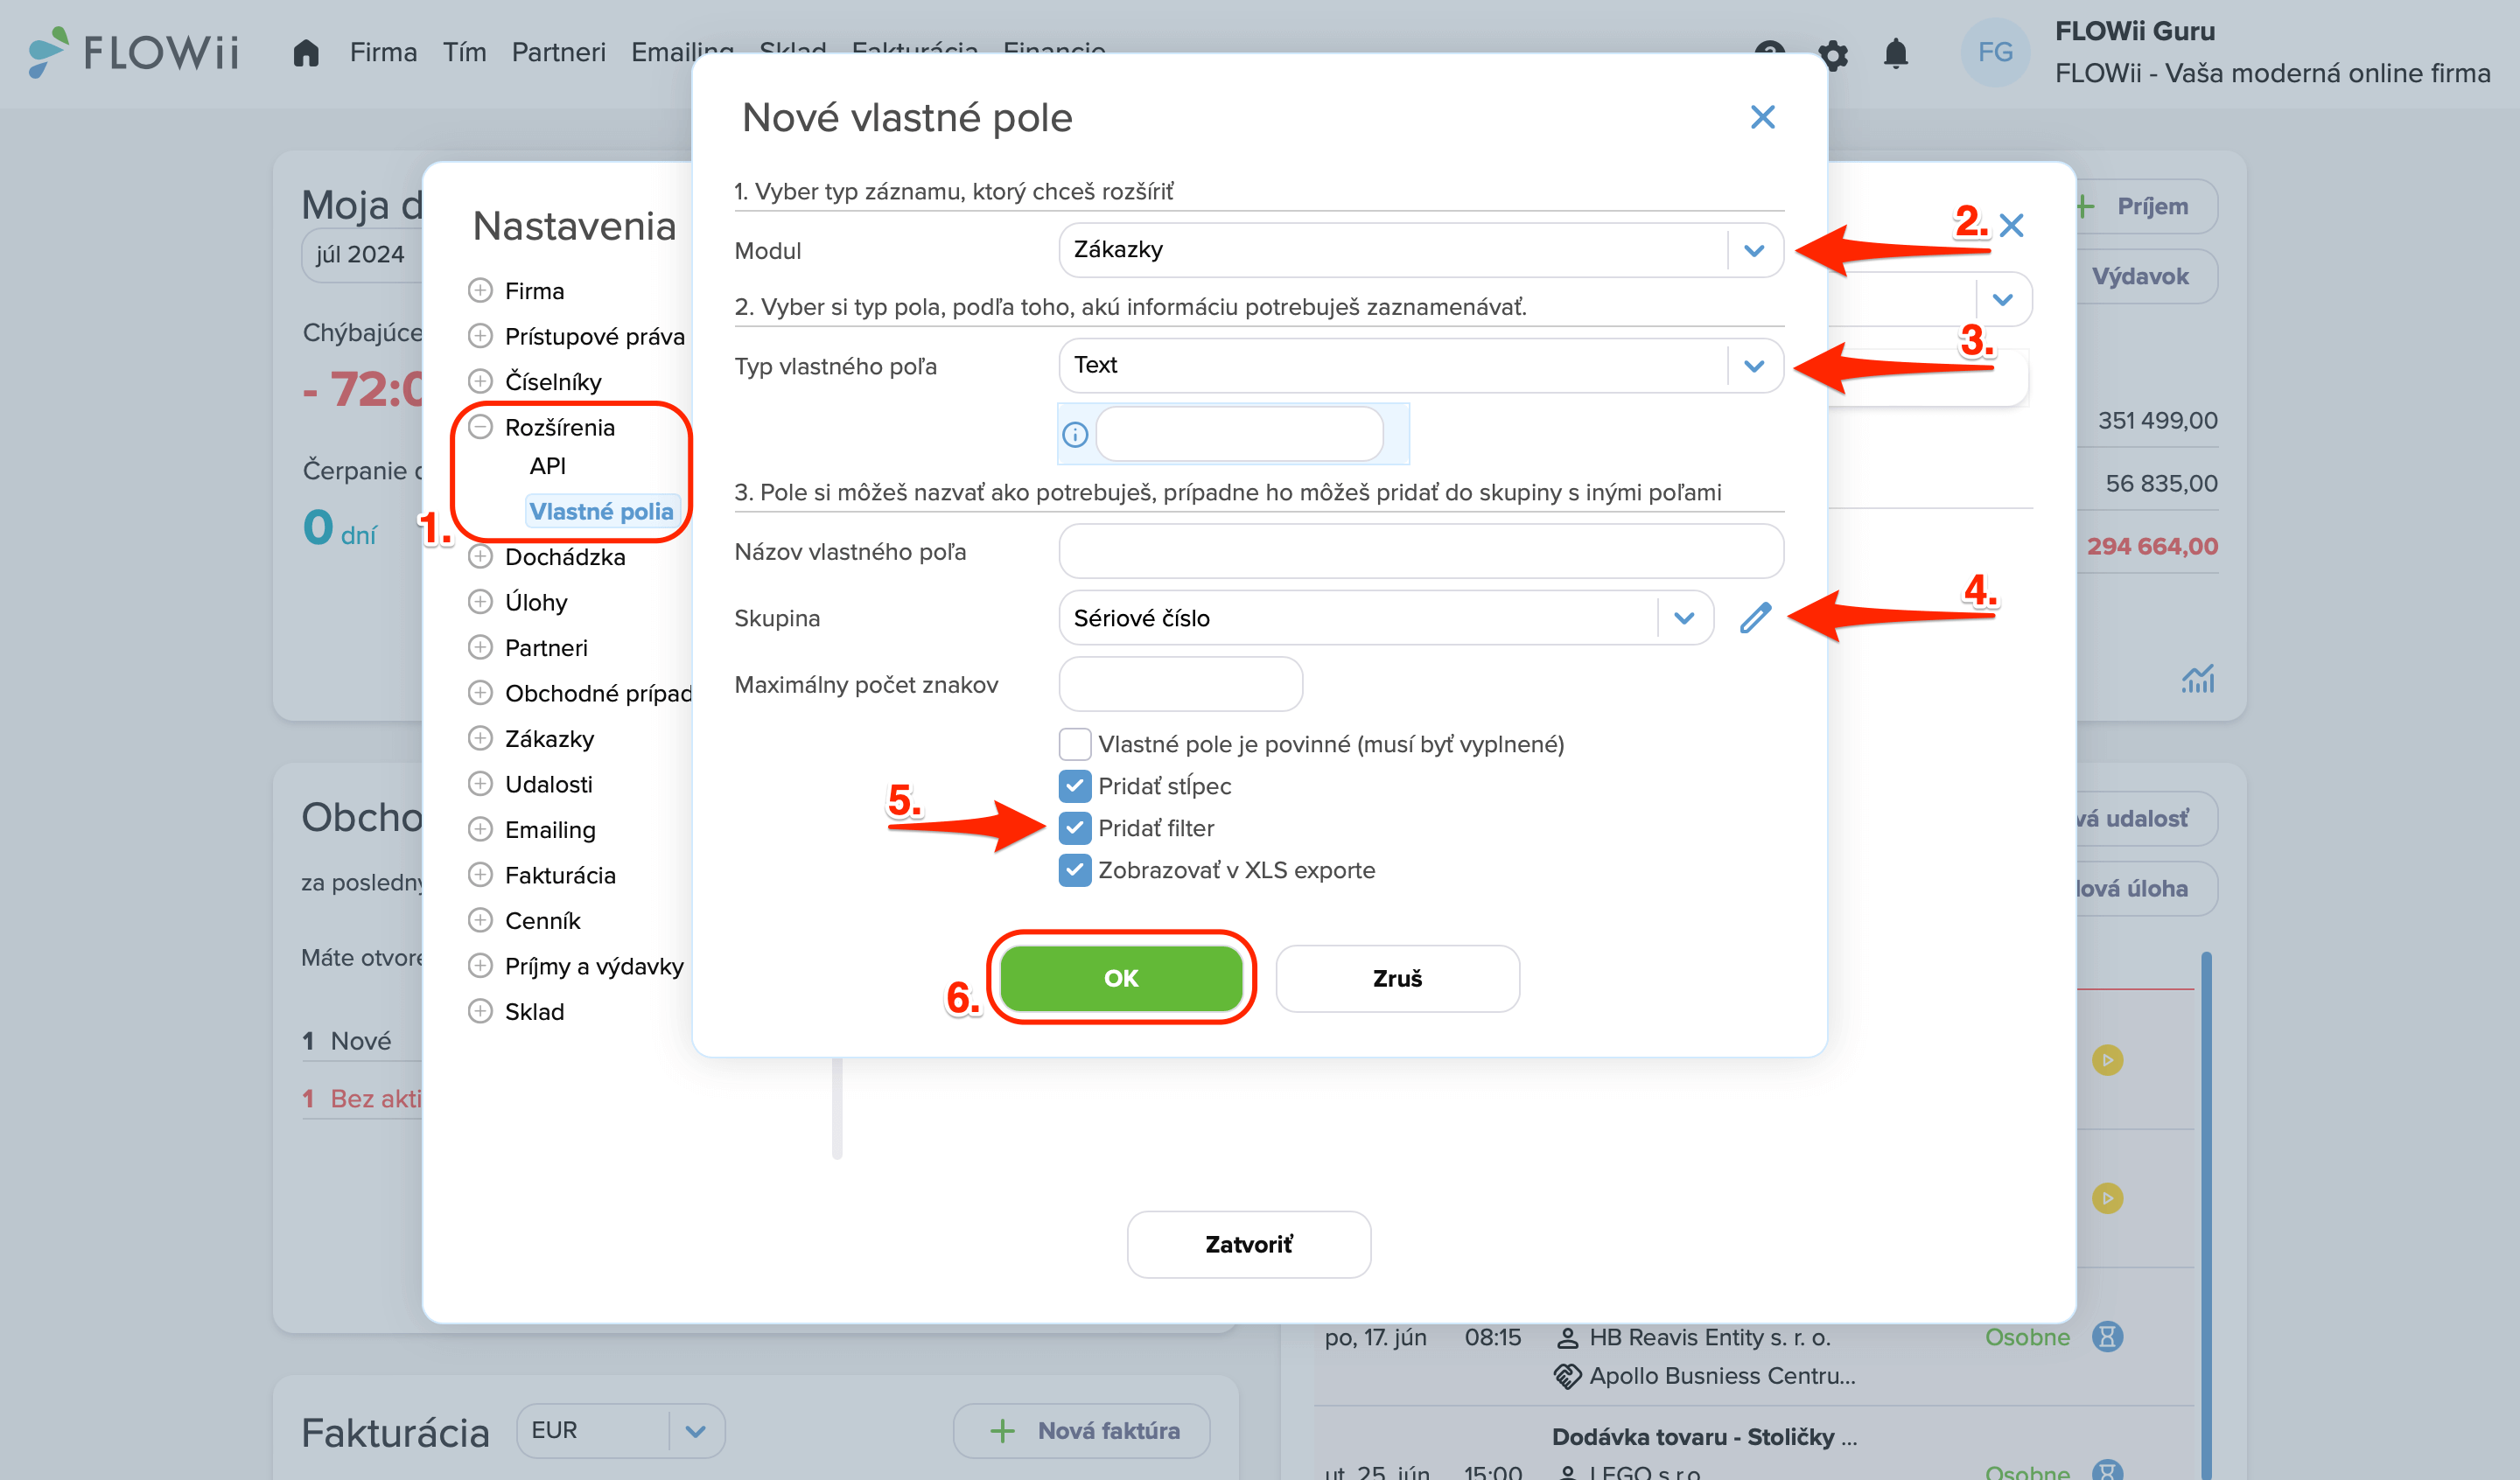Click the plus icon of the Príjem button

coord(2085,207)
